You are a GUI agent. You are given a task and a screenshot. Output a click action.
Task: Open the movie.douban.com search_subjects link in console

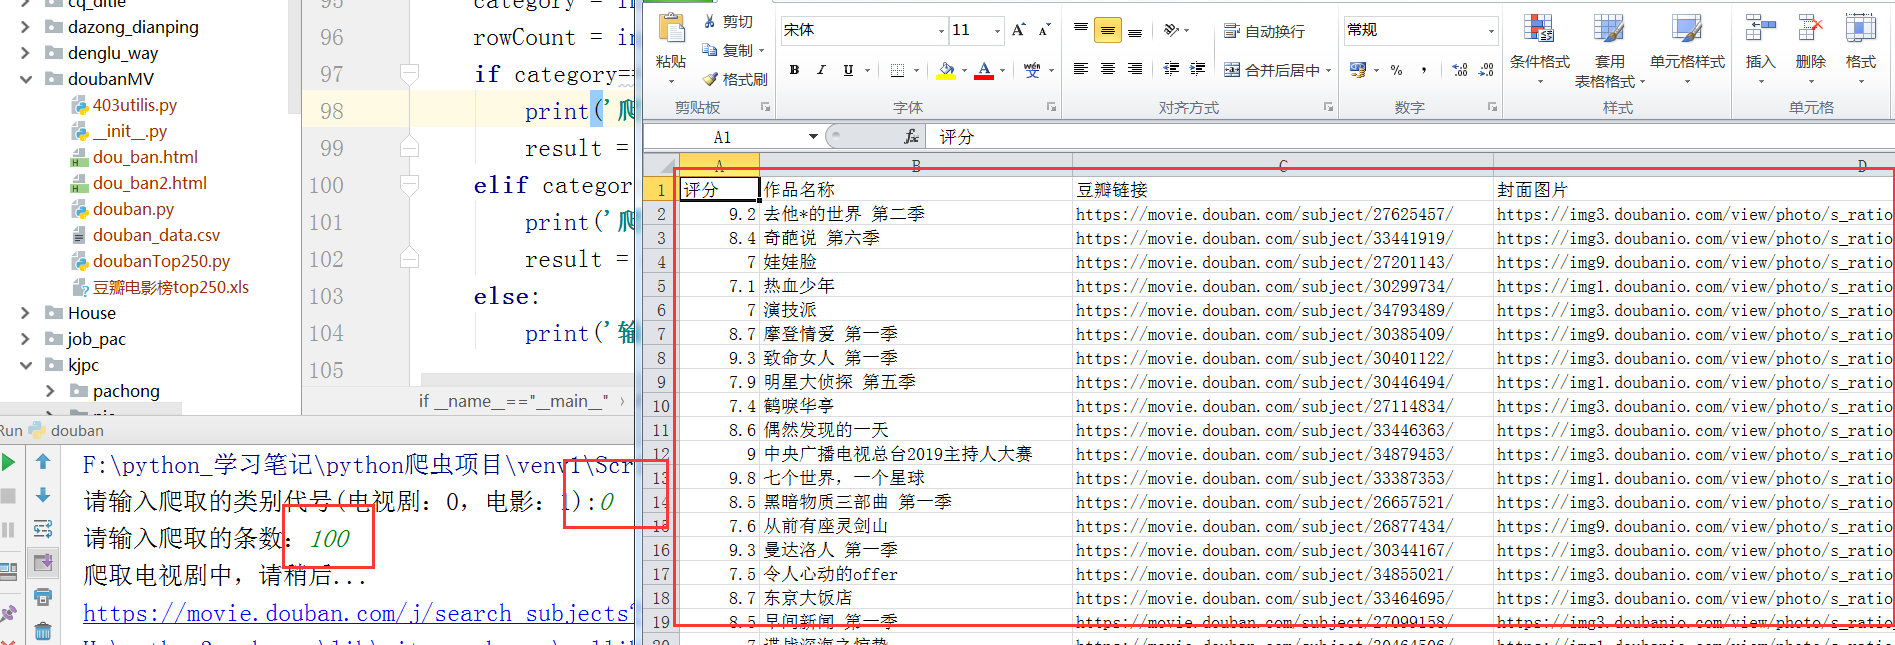click(x=358, y=613)
